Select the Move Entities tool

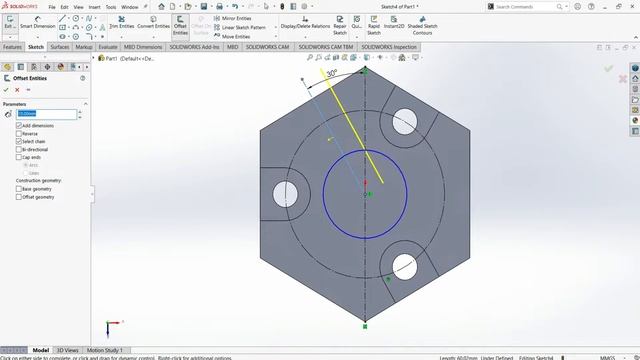click(232, 36)
